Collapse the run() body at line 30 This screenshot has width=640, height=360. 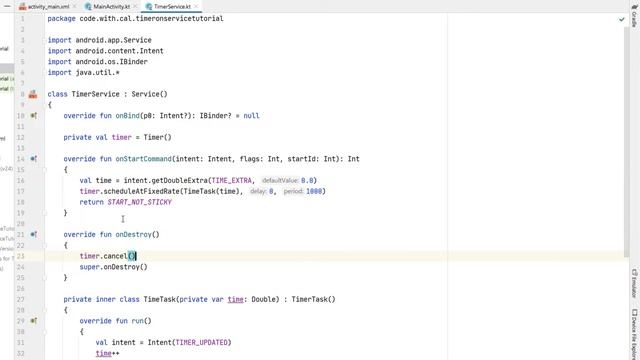[45, 332]
